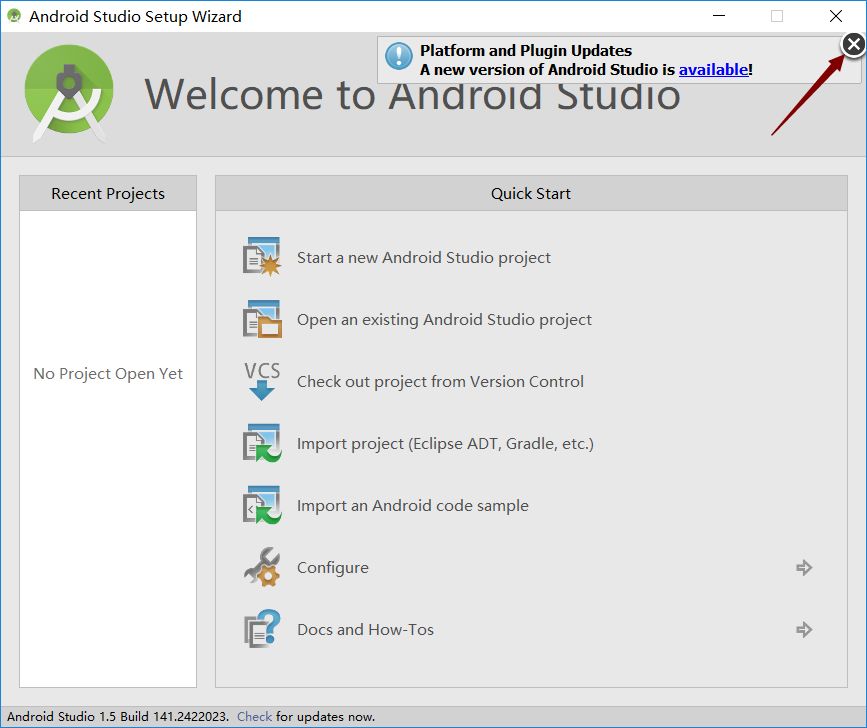
Task: Minimize the Setup Wizard window
Action: [719, 15]
